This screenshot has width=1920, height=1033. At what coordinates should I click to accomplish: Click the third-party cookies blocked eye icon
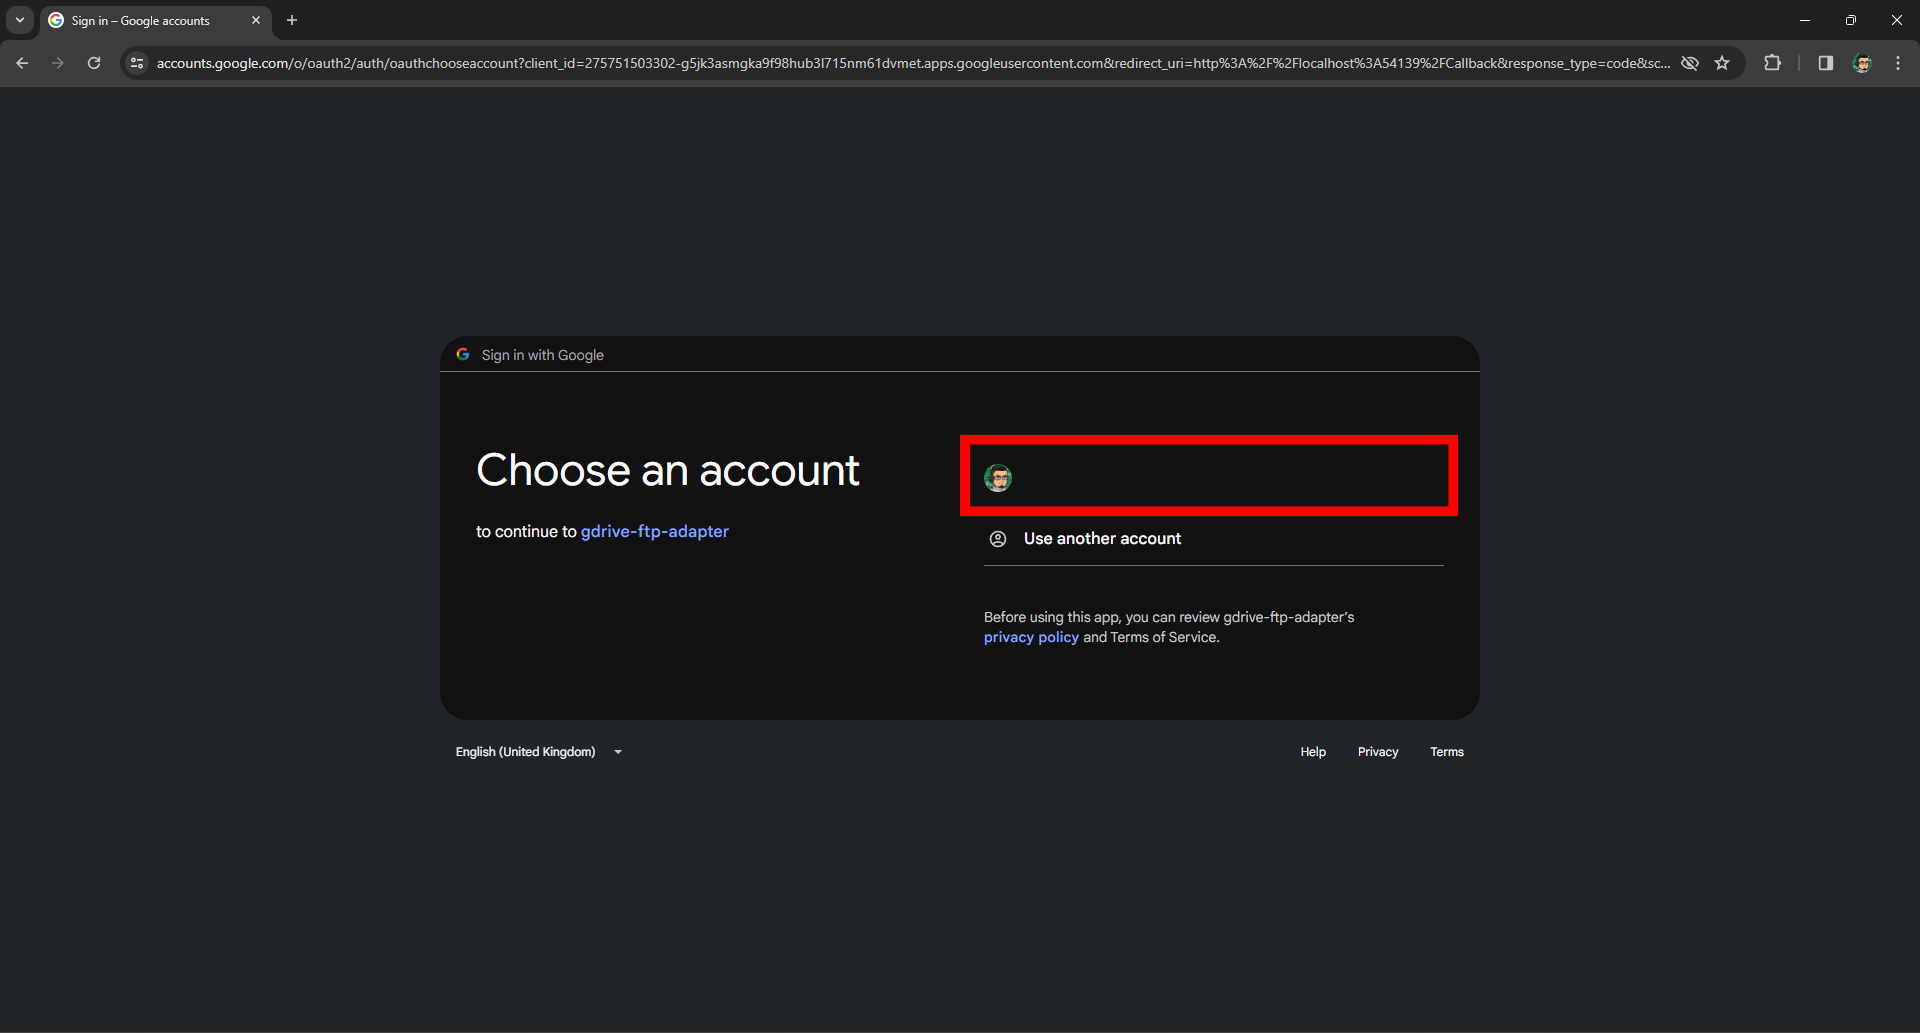click(x=1690, y=63)
